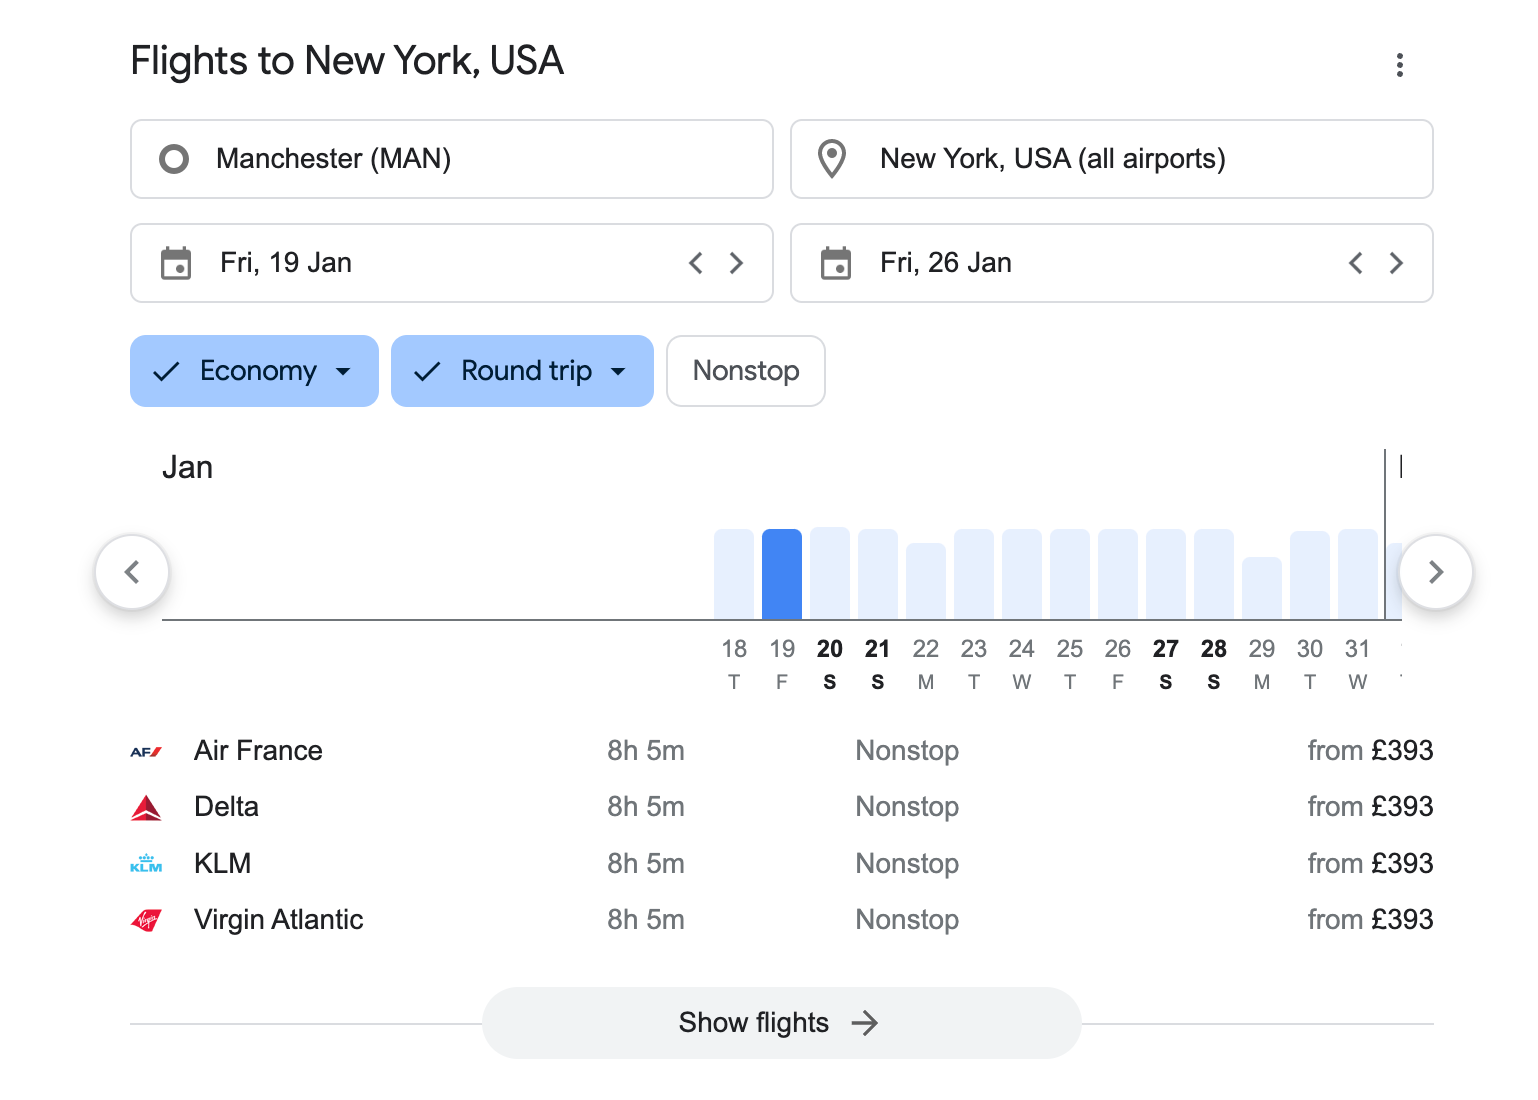
Task: Select the 29 Jan price bar
Action: 1261,588
